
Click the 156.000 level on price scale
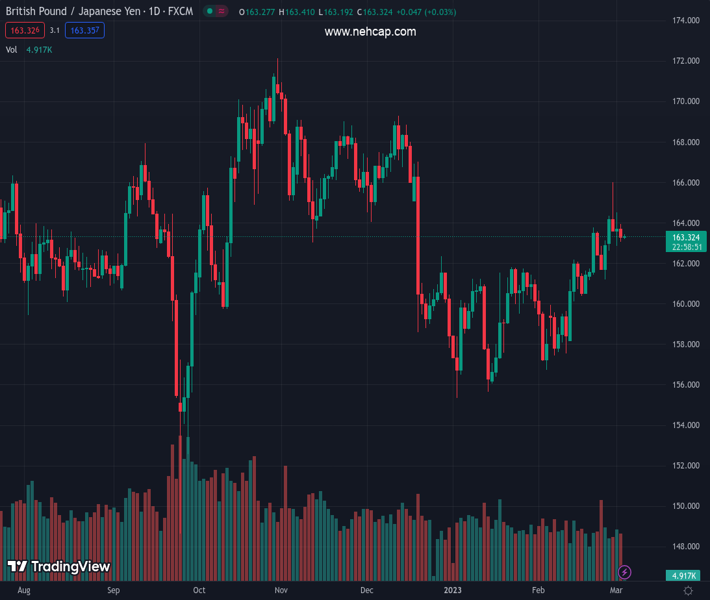point(685,385)
